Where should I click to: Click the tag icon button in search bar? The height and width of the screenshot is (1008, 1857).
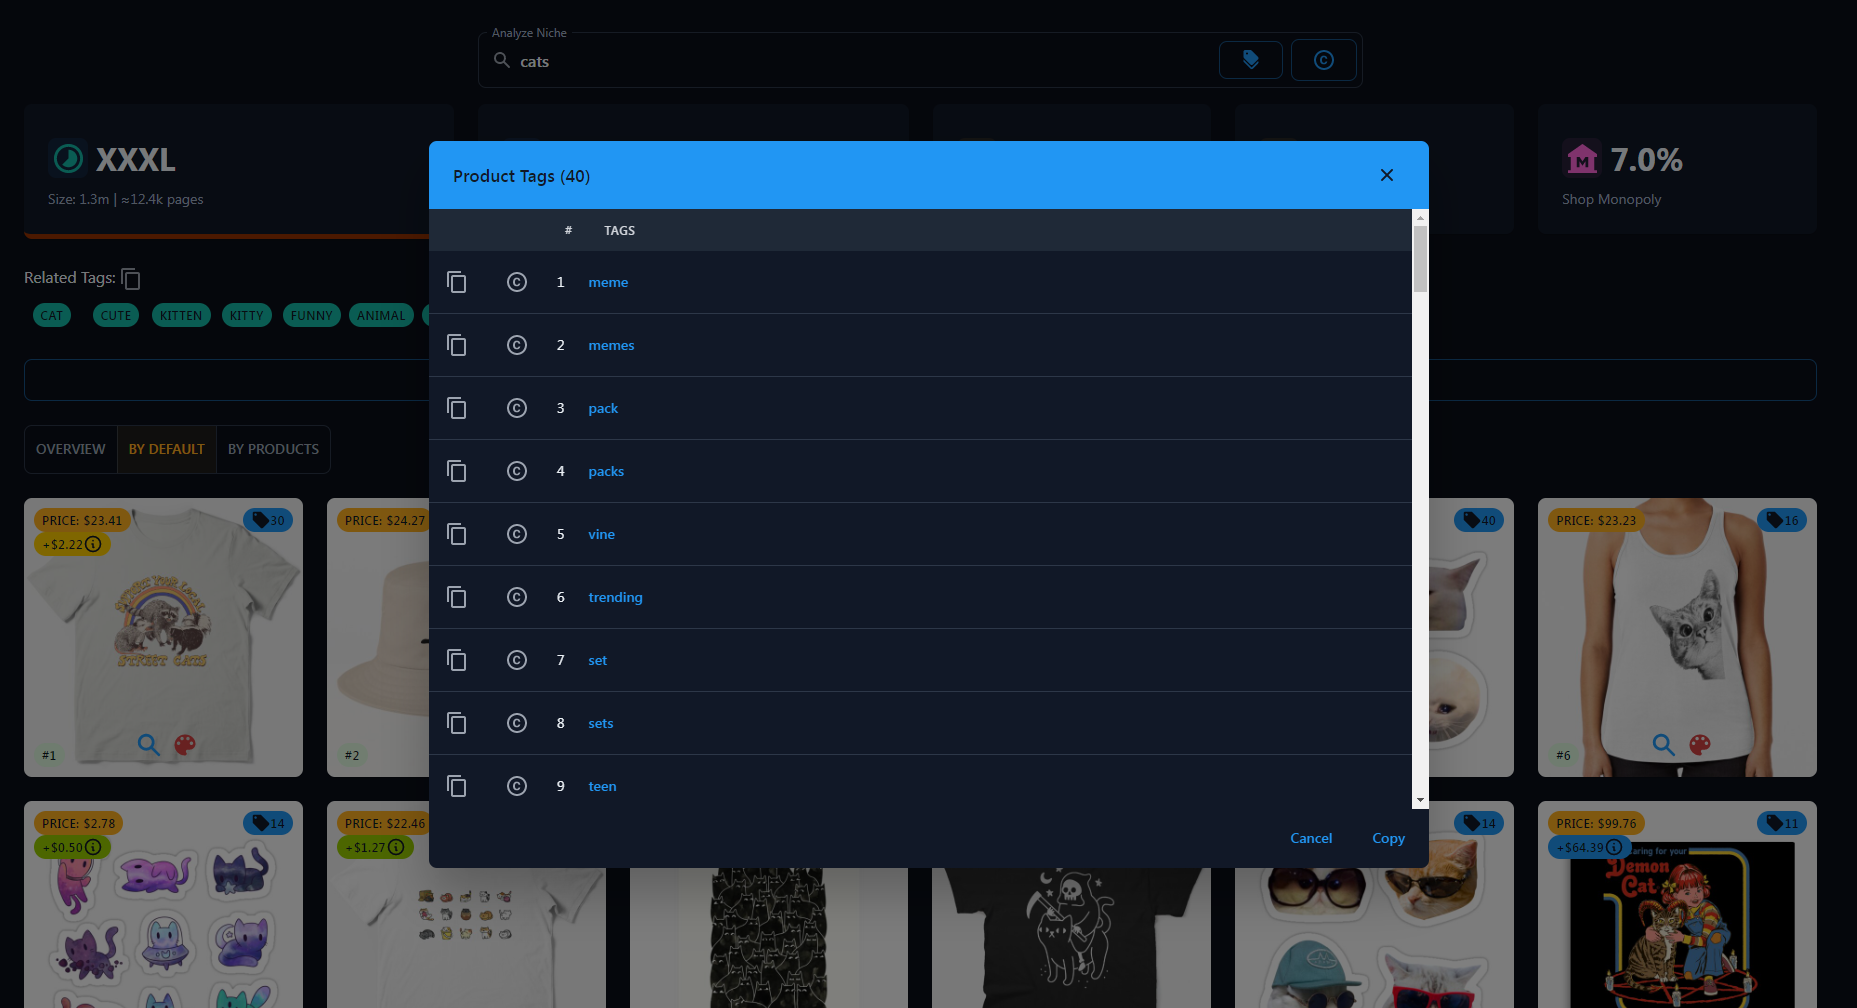(x=1251, y=60)
